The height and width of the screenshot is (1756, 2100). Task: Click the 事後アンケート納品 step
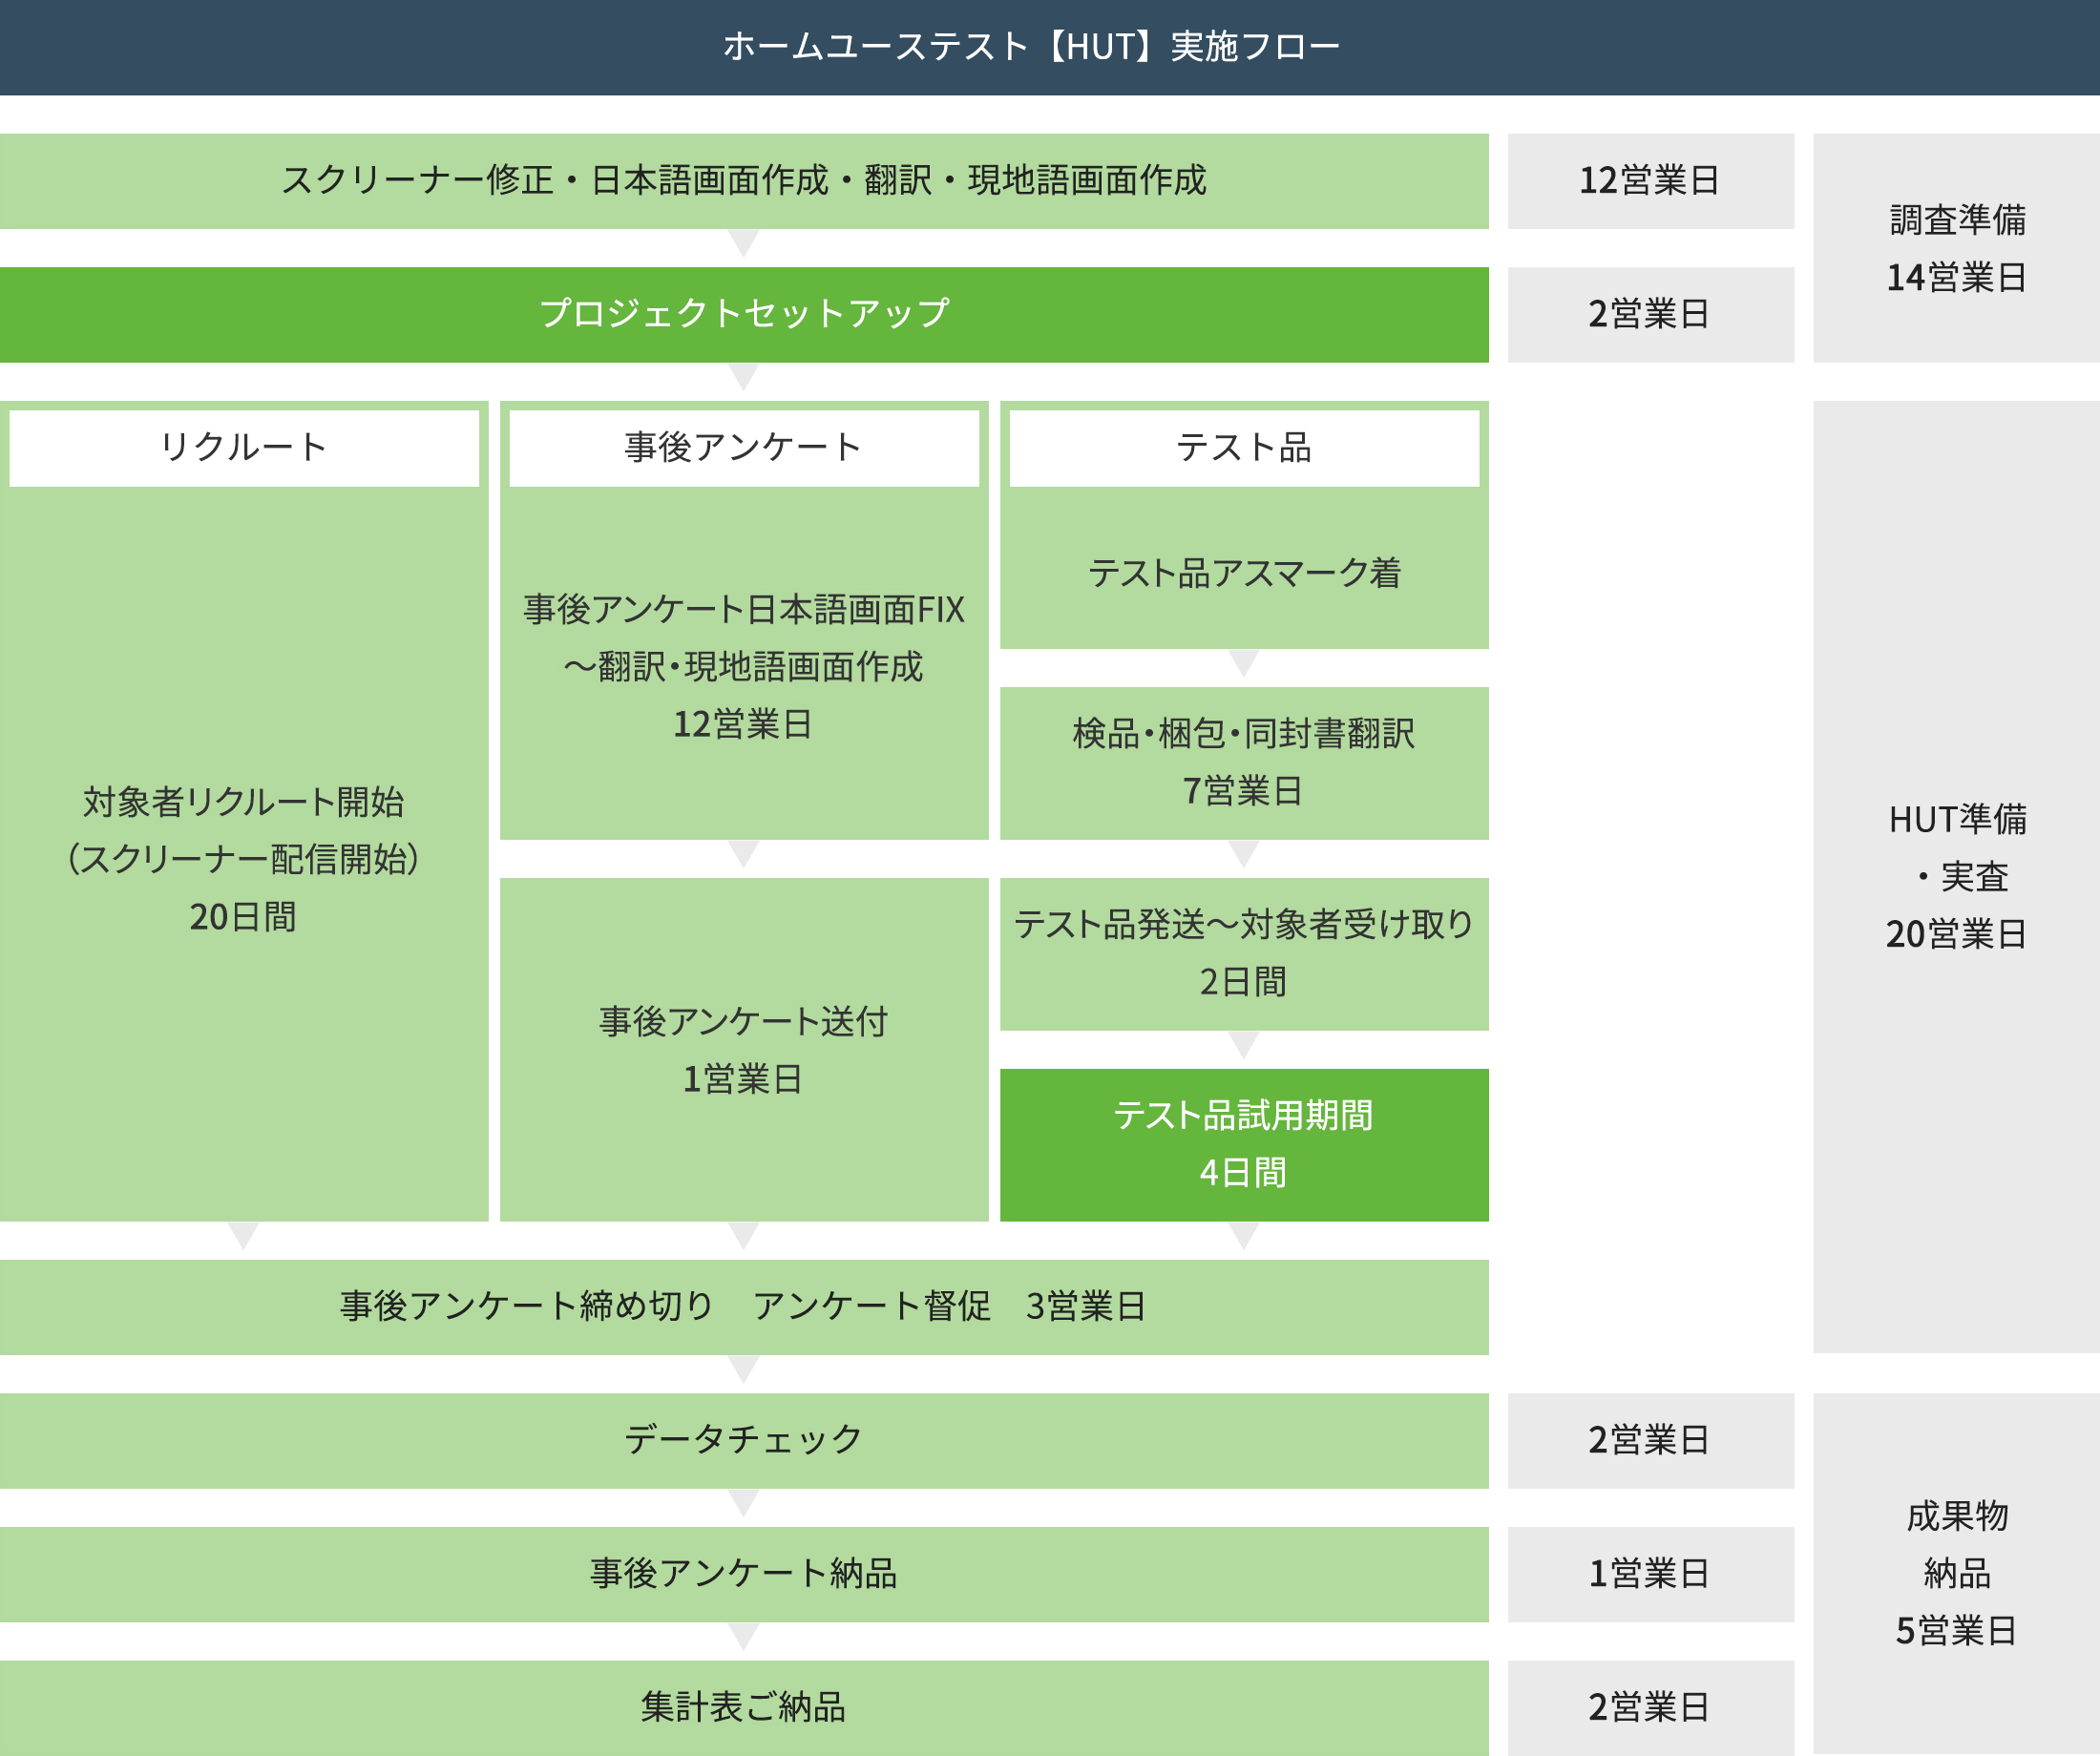tap(745, 1575)
